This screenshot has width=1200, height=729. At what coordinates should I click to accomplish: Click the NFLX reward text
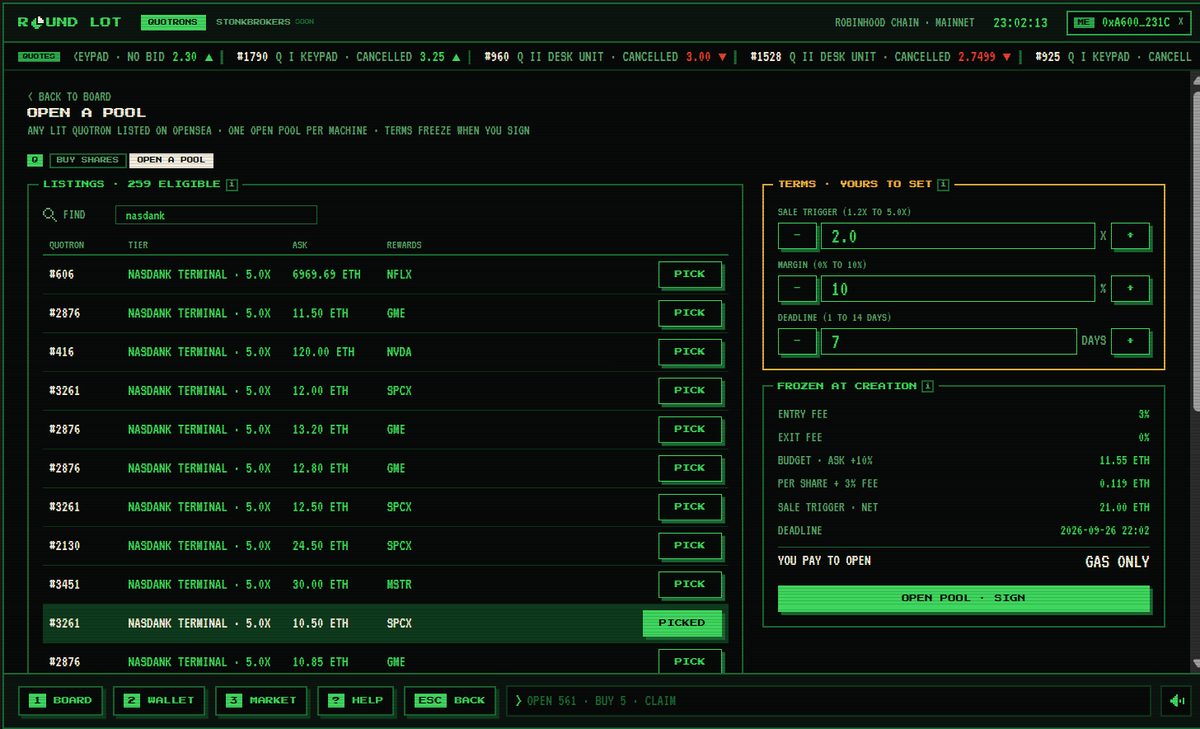coord(399,274)
